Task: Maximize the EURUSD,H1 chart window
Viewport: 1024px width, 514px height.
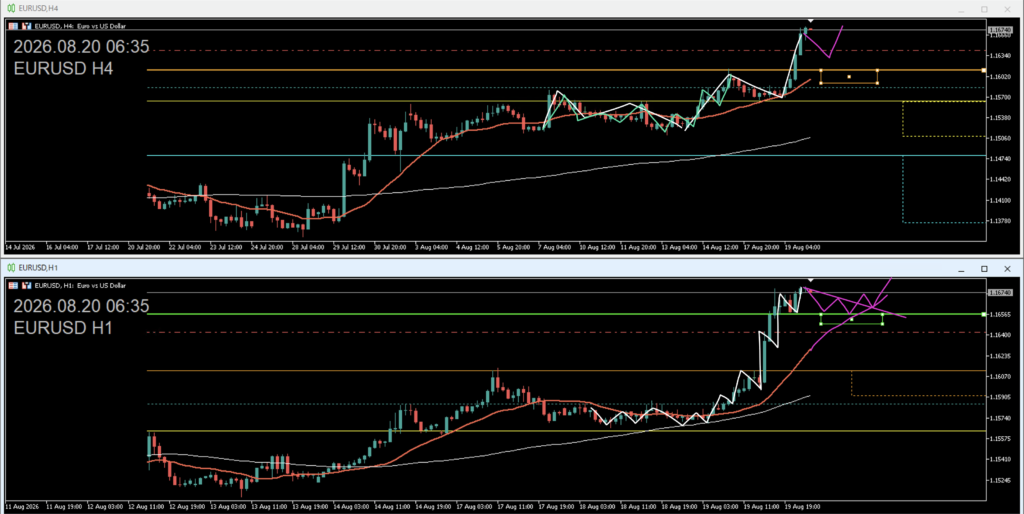Action: 984,268
